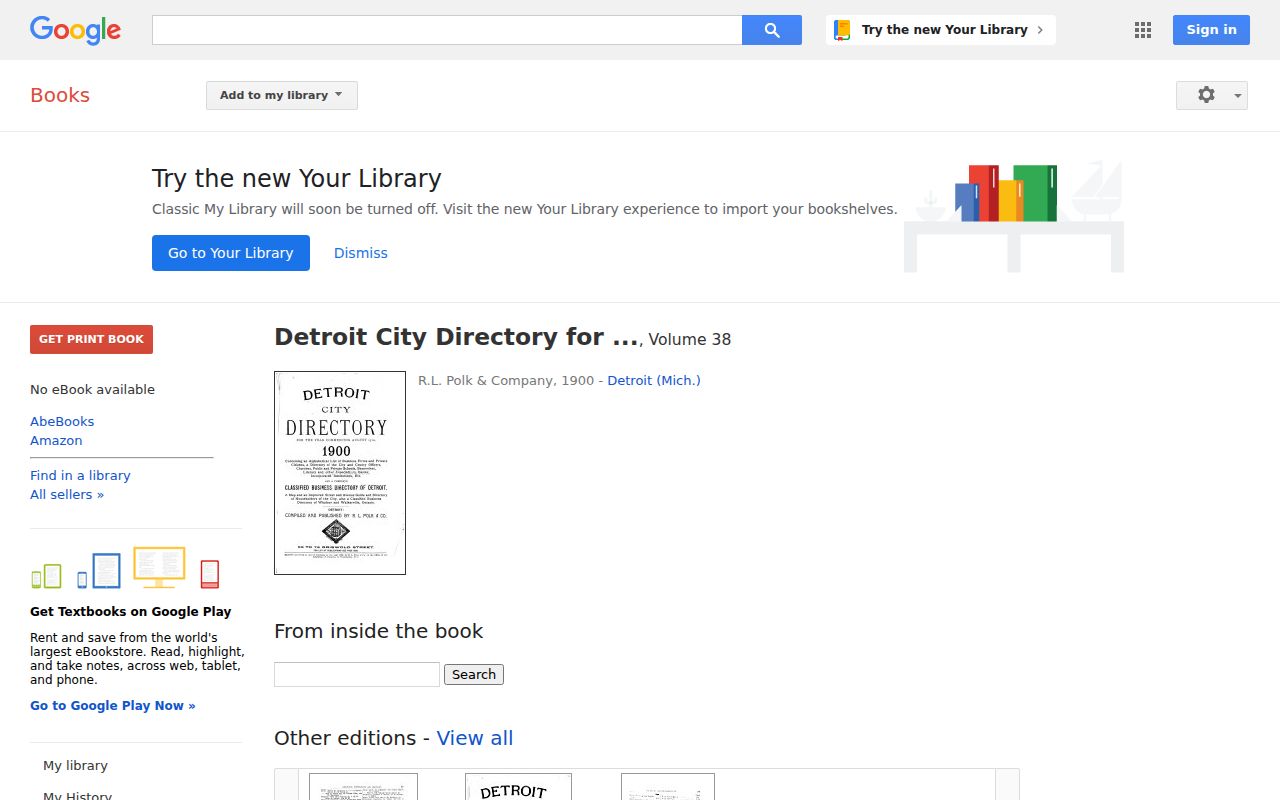Click the Detroit (Mich.) subject link
The width and height of the screenshot is (1280, 800).
point(654,381)
